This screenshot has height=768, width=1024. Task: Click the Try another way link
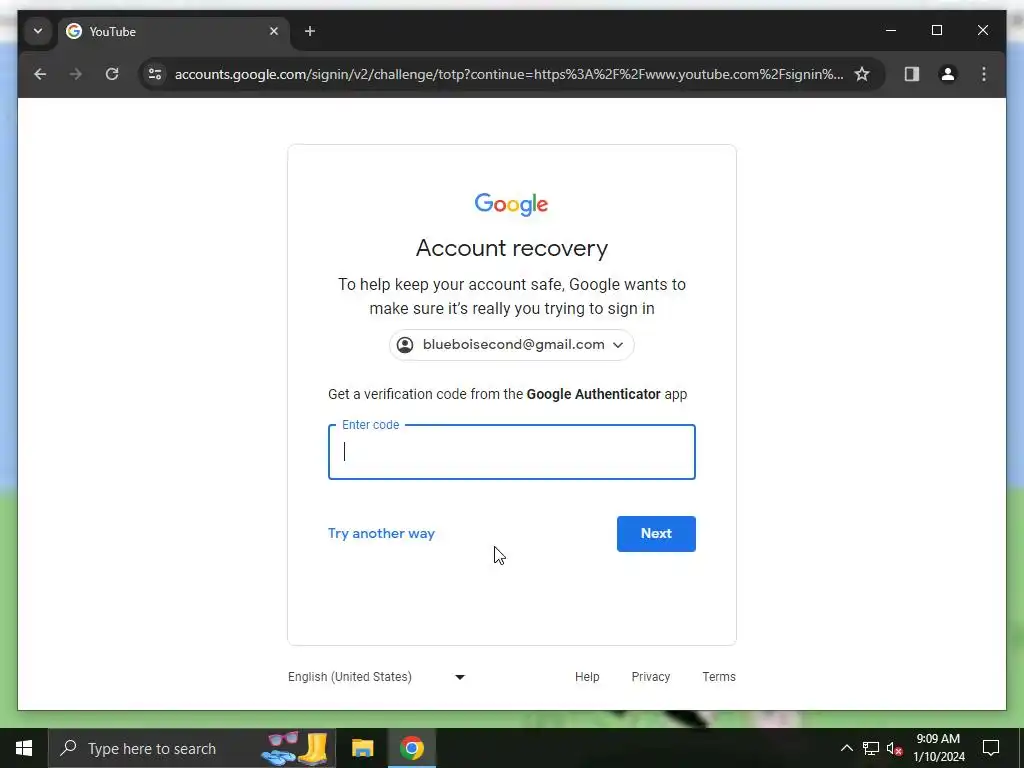pos(381,534)
